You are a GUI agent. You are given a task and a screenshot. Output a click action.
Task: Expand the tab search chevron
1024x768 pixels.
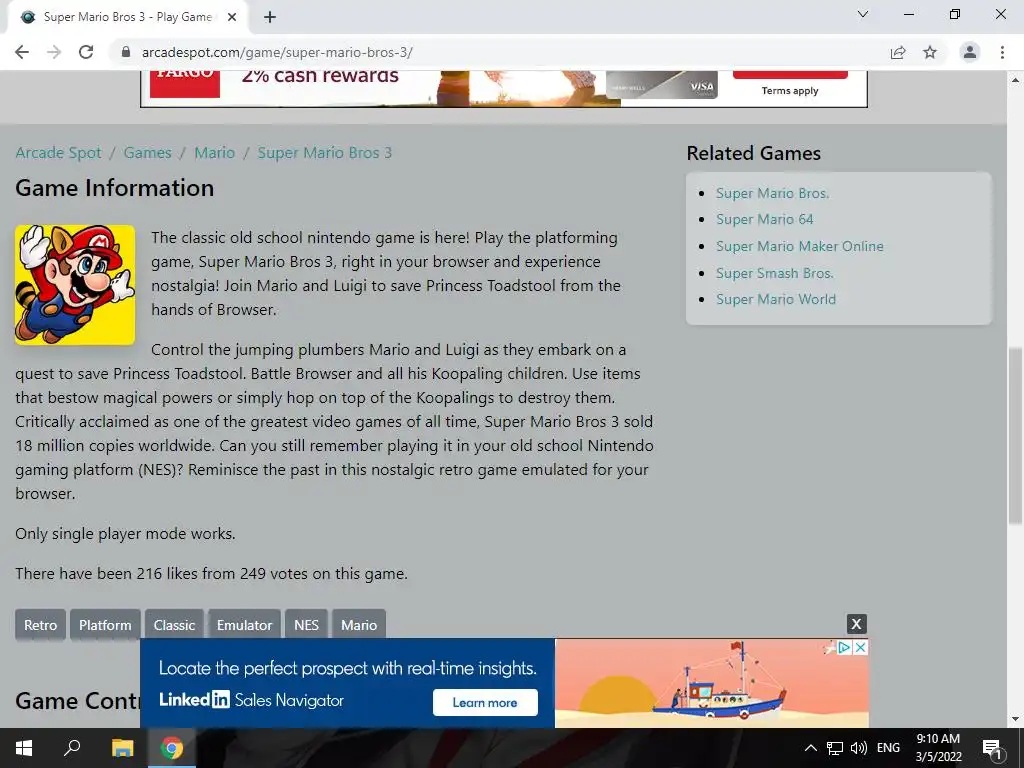coord(863,14)
